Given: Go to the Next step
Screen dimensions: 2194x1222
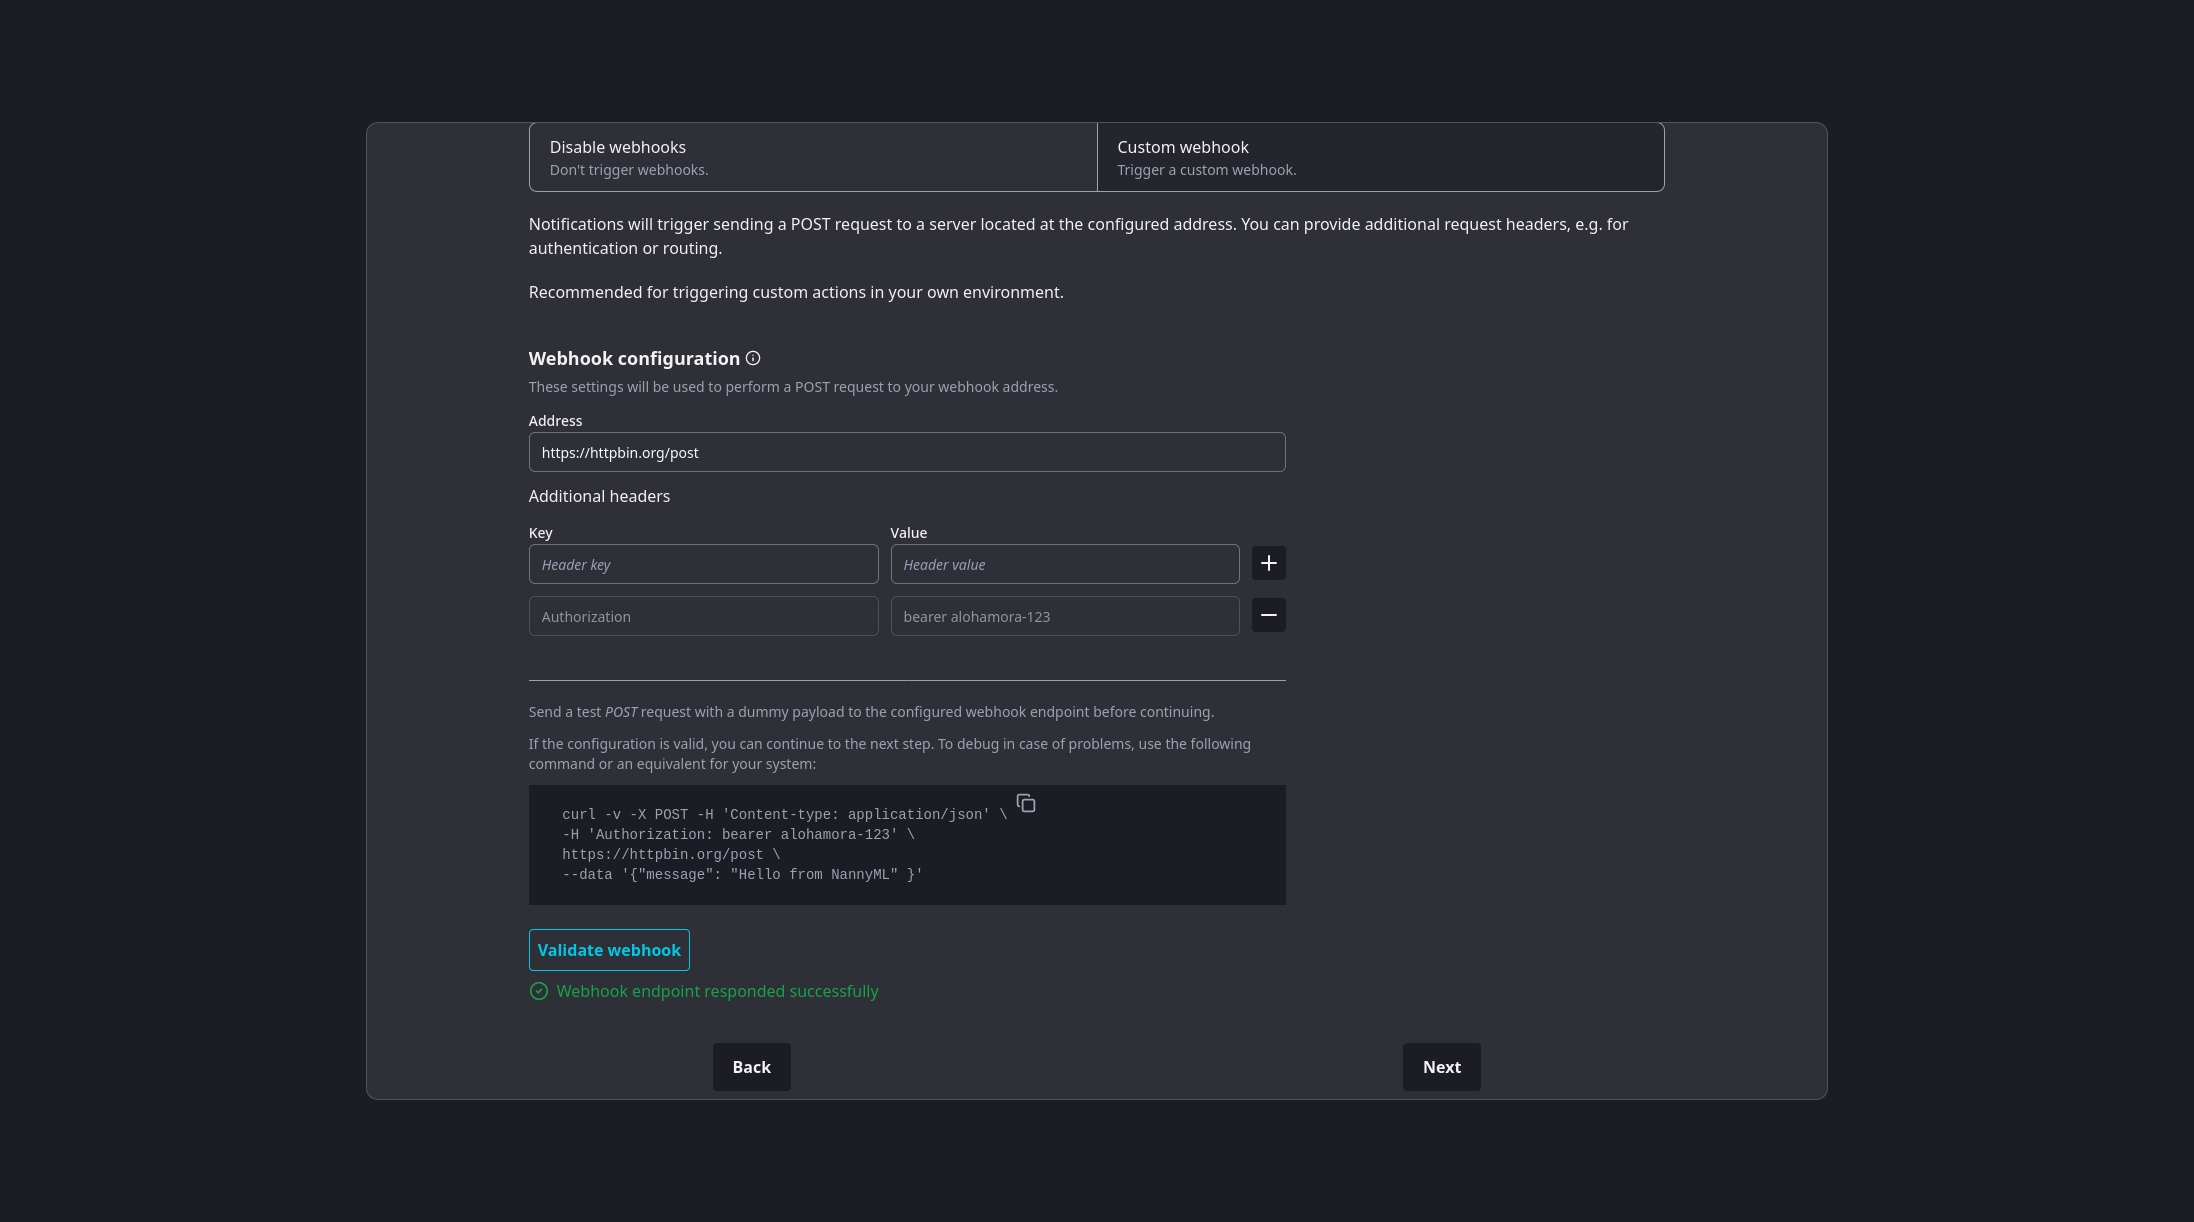Looking at the screenshot, I should tap(1441, 1067).
